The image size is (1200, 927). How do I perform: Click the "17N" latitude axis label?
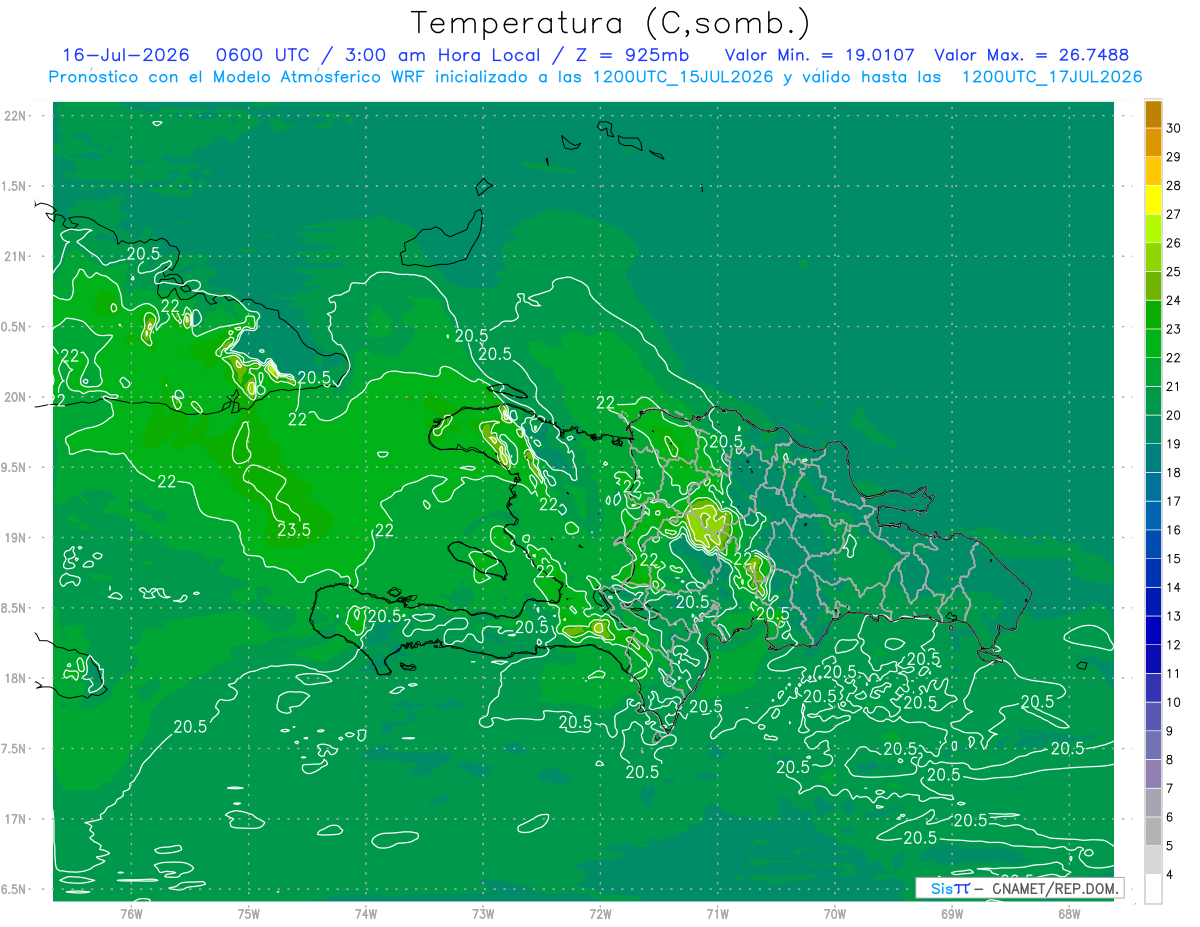pos(14,819)
